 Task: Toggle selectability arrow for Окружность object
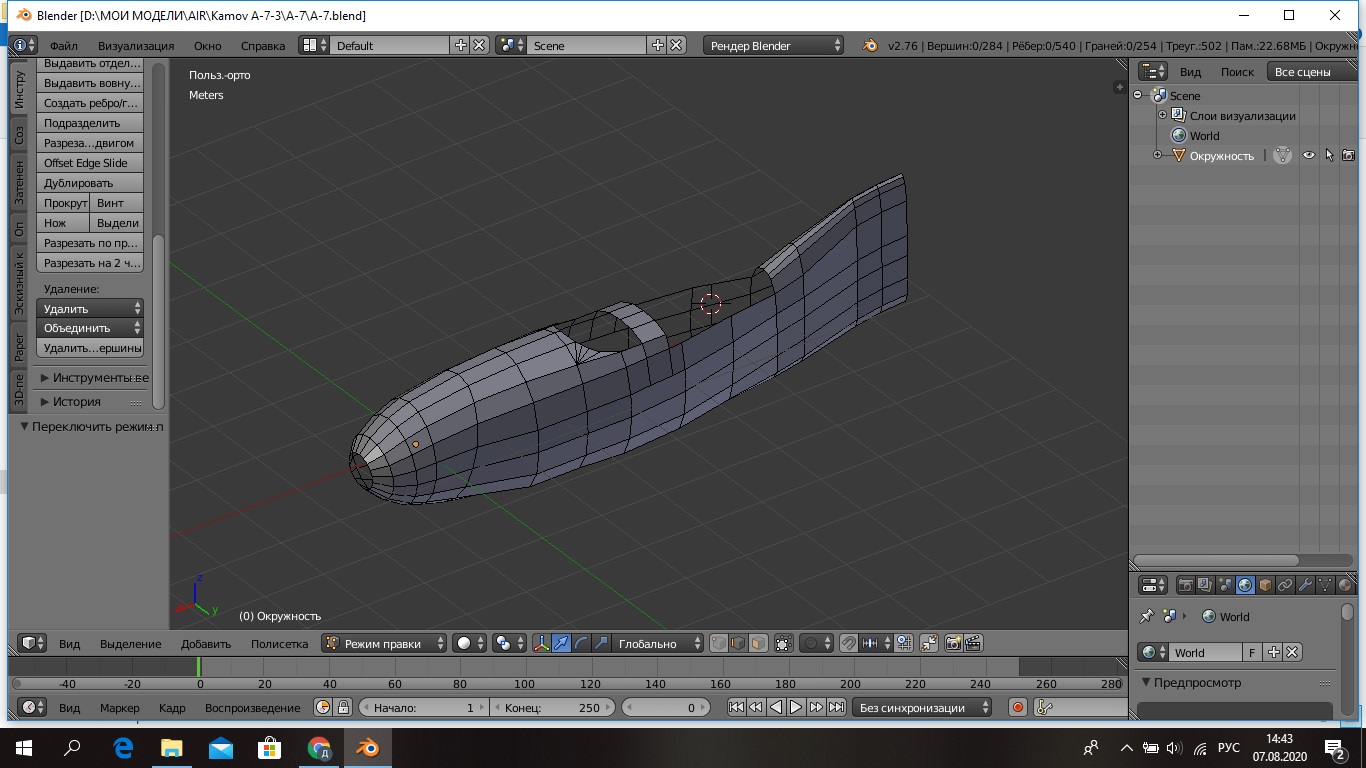point(1329,155)
